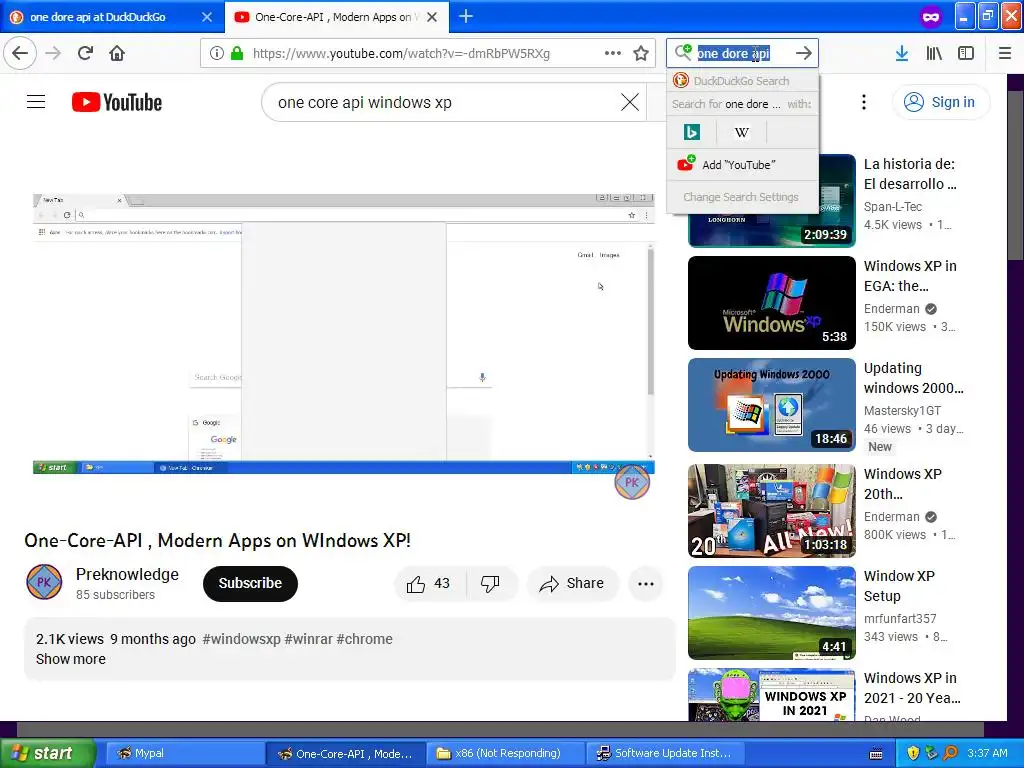Click the forward navigation arrow
The height and width of the screenshot is (768, 1024).
(54, 53)
